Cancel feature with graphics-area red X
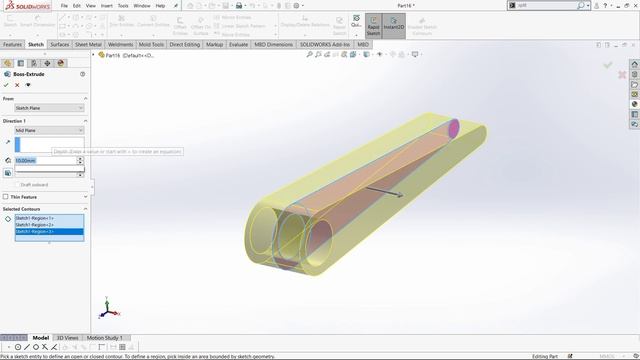This screenshot has height=360, width=640. coord(622,75)
